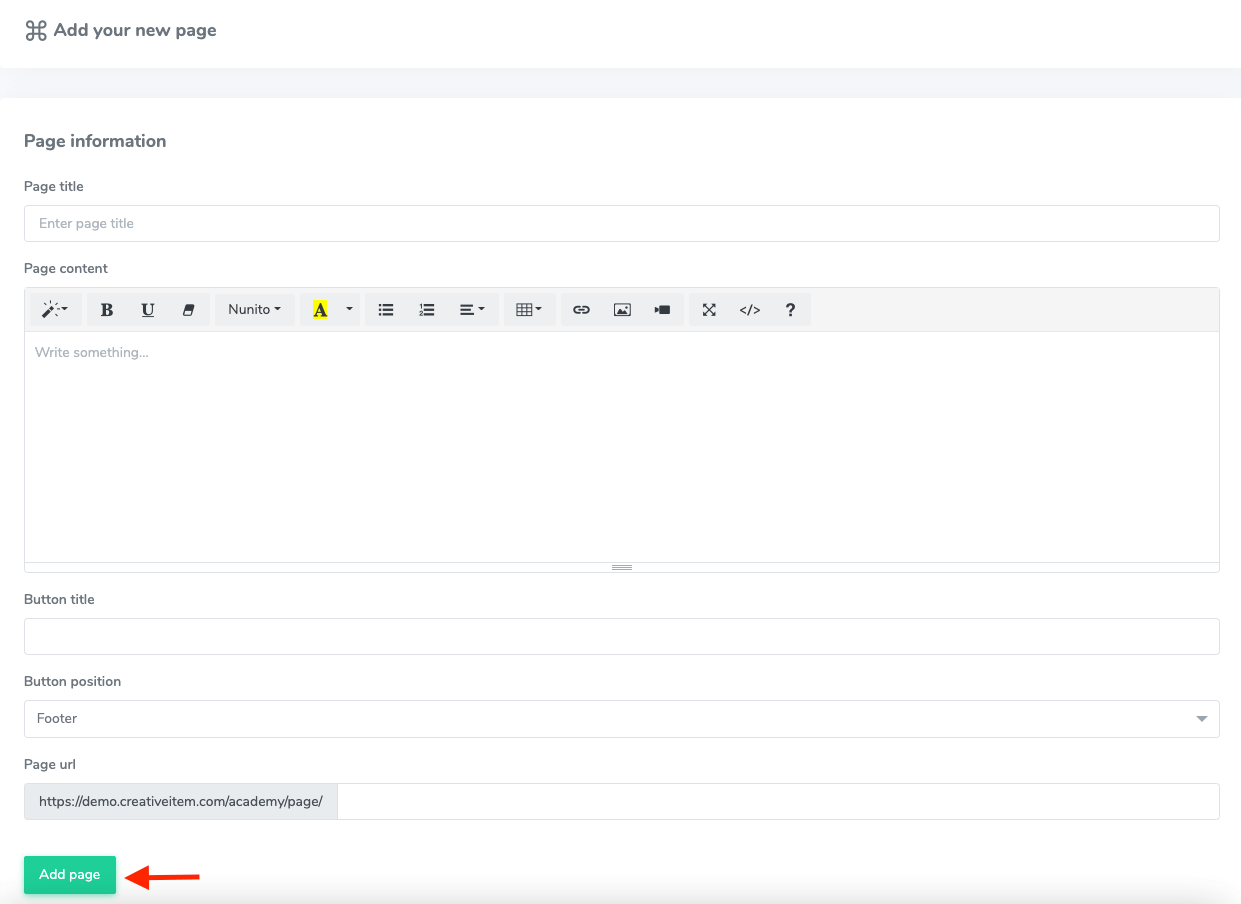Viewport: 1241px width, 904px height.
Task: Insert an ordered list
Action: click(426, 309)
